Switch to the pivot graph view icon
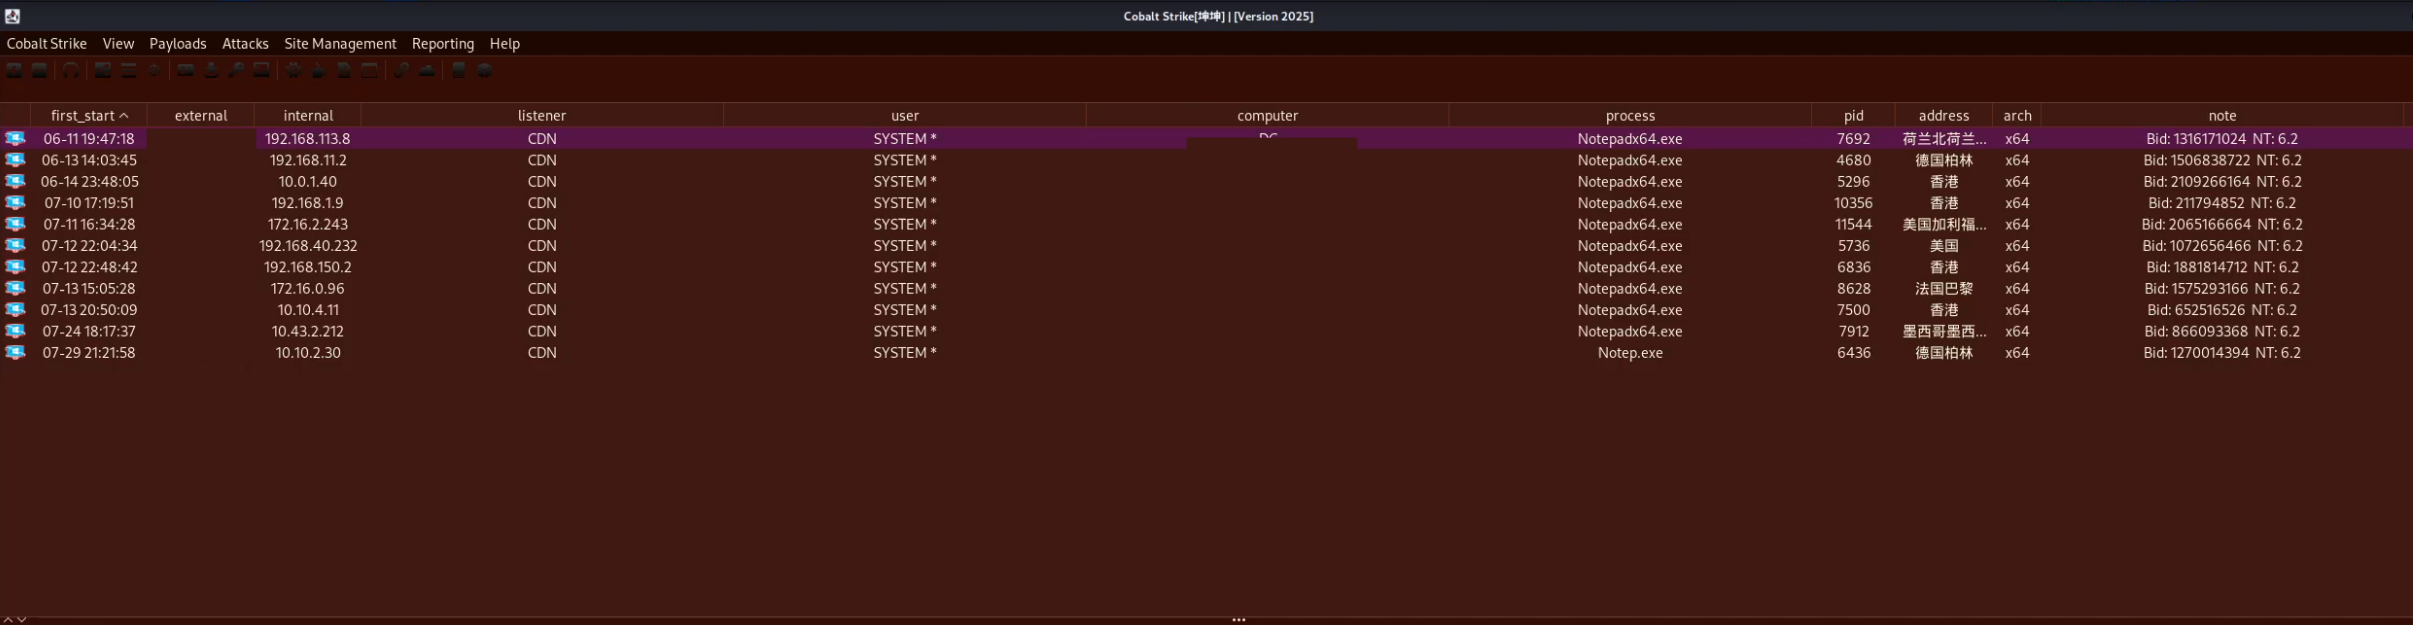Image resolution: width=2413 pixels, height=625 pixels. (103, 70)
